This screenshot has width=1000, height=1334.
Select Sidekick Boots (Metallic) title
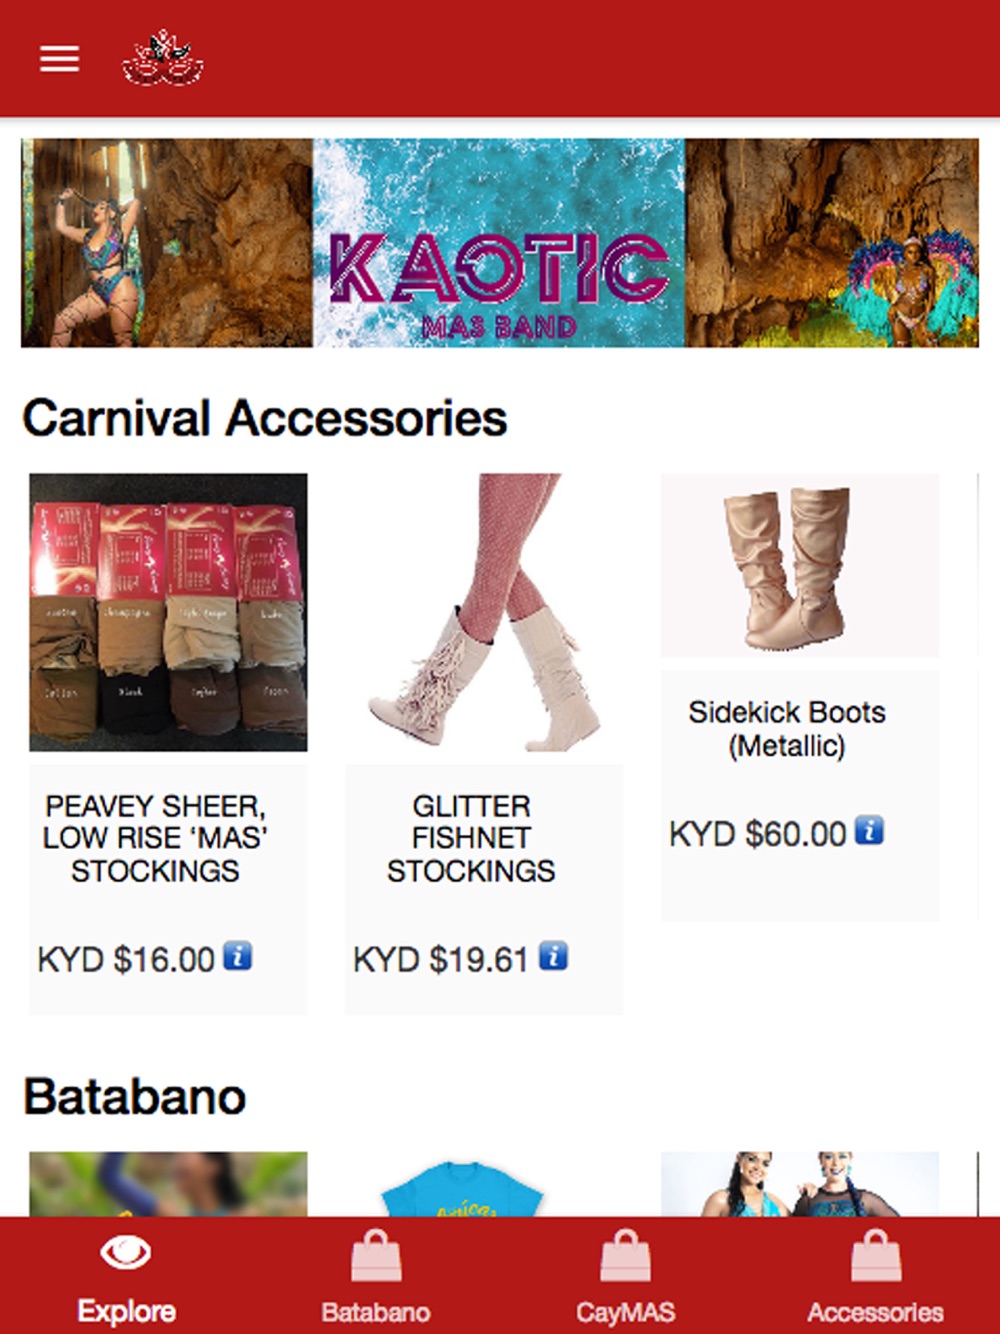click(787, 729)
